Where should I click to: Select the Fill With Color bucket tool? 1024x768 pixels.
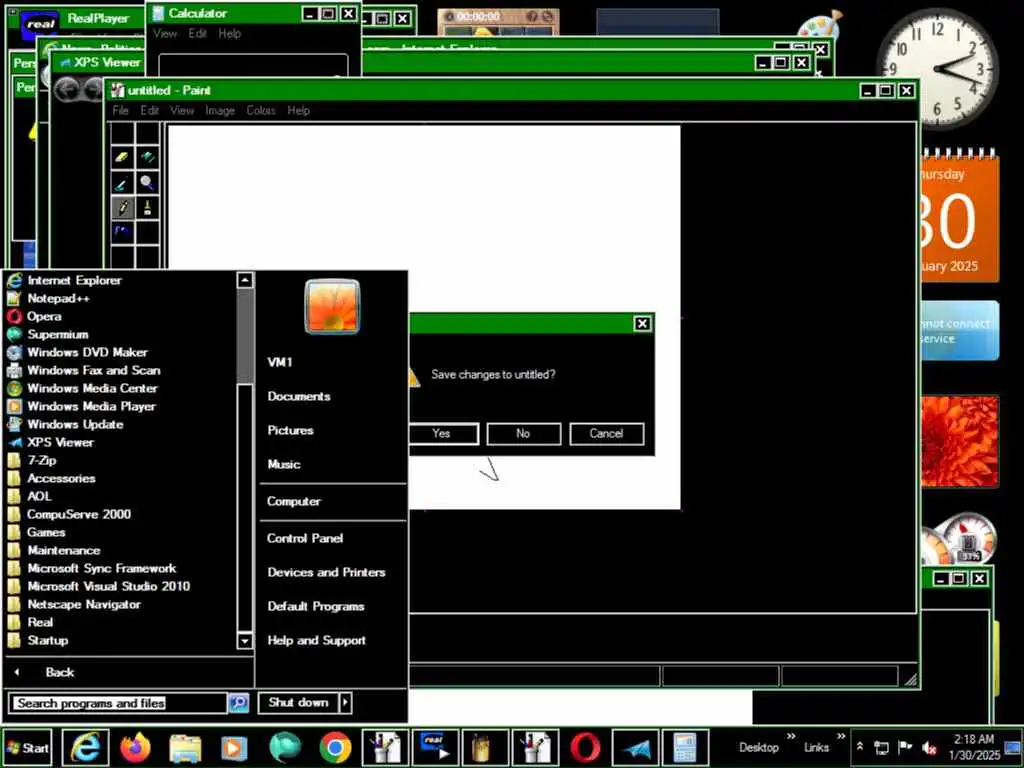pos(148,157)
